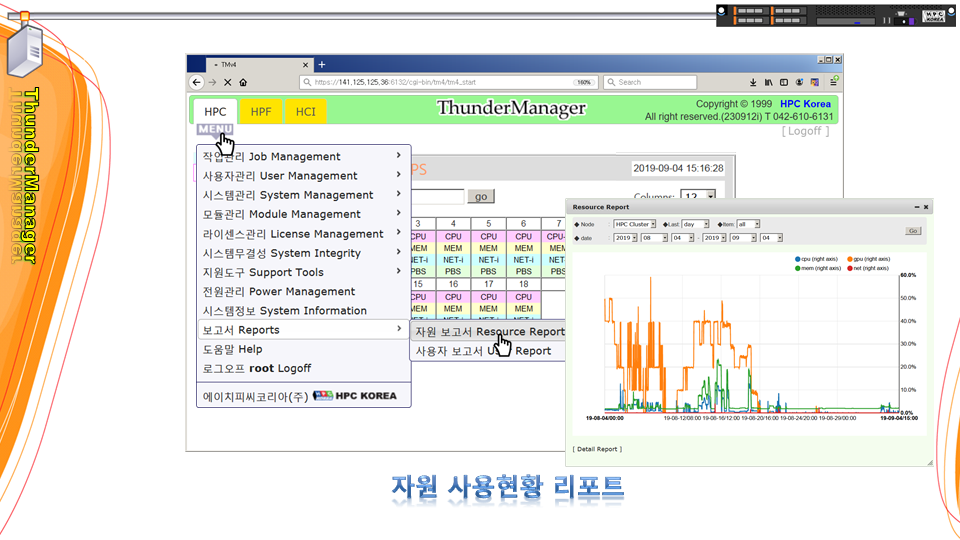
Task: Click the browser forward arrow
Action: pos(212,82)
